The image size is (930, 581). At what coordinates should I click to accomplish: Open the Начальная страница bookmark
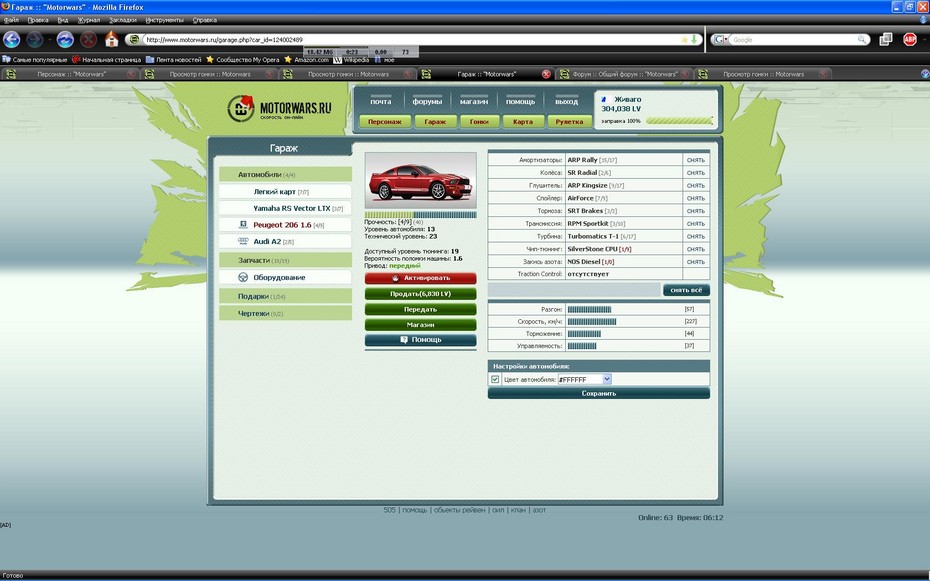coord(107,59)
